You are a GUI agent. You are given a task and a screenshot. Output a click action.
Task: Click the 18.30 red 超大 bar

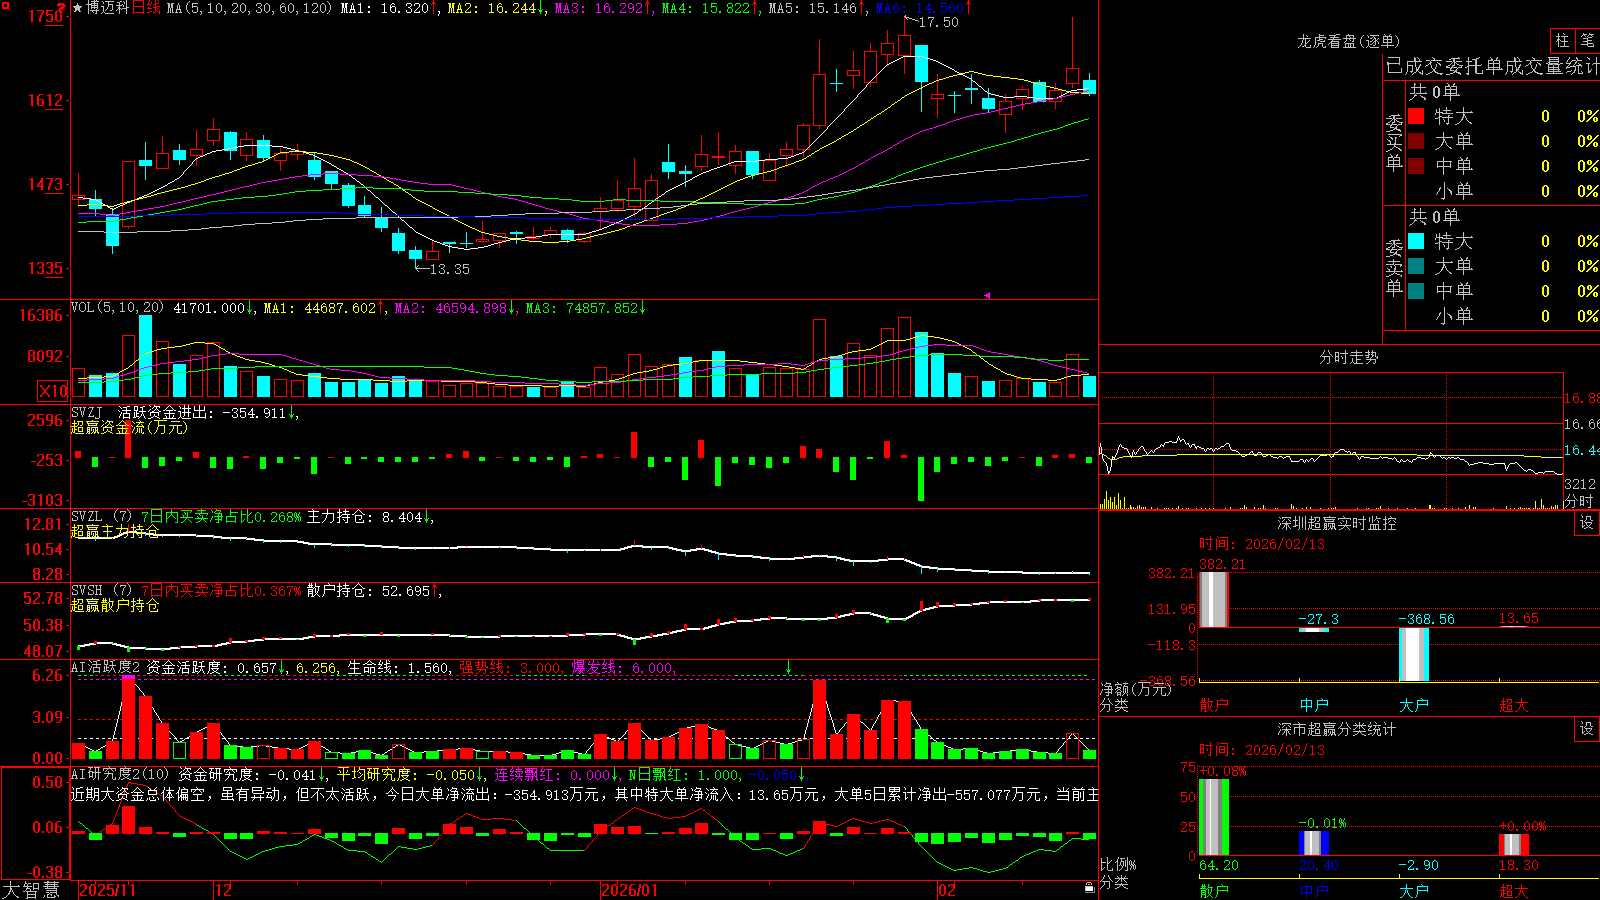click(x=1514, y=845)
